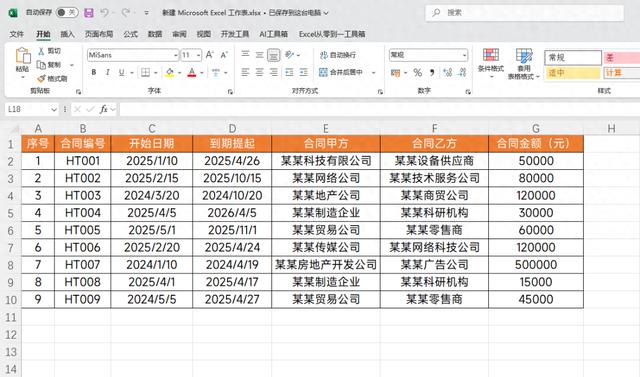Apply Underline formatting
The image size is (640, 377).
121,73
